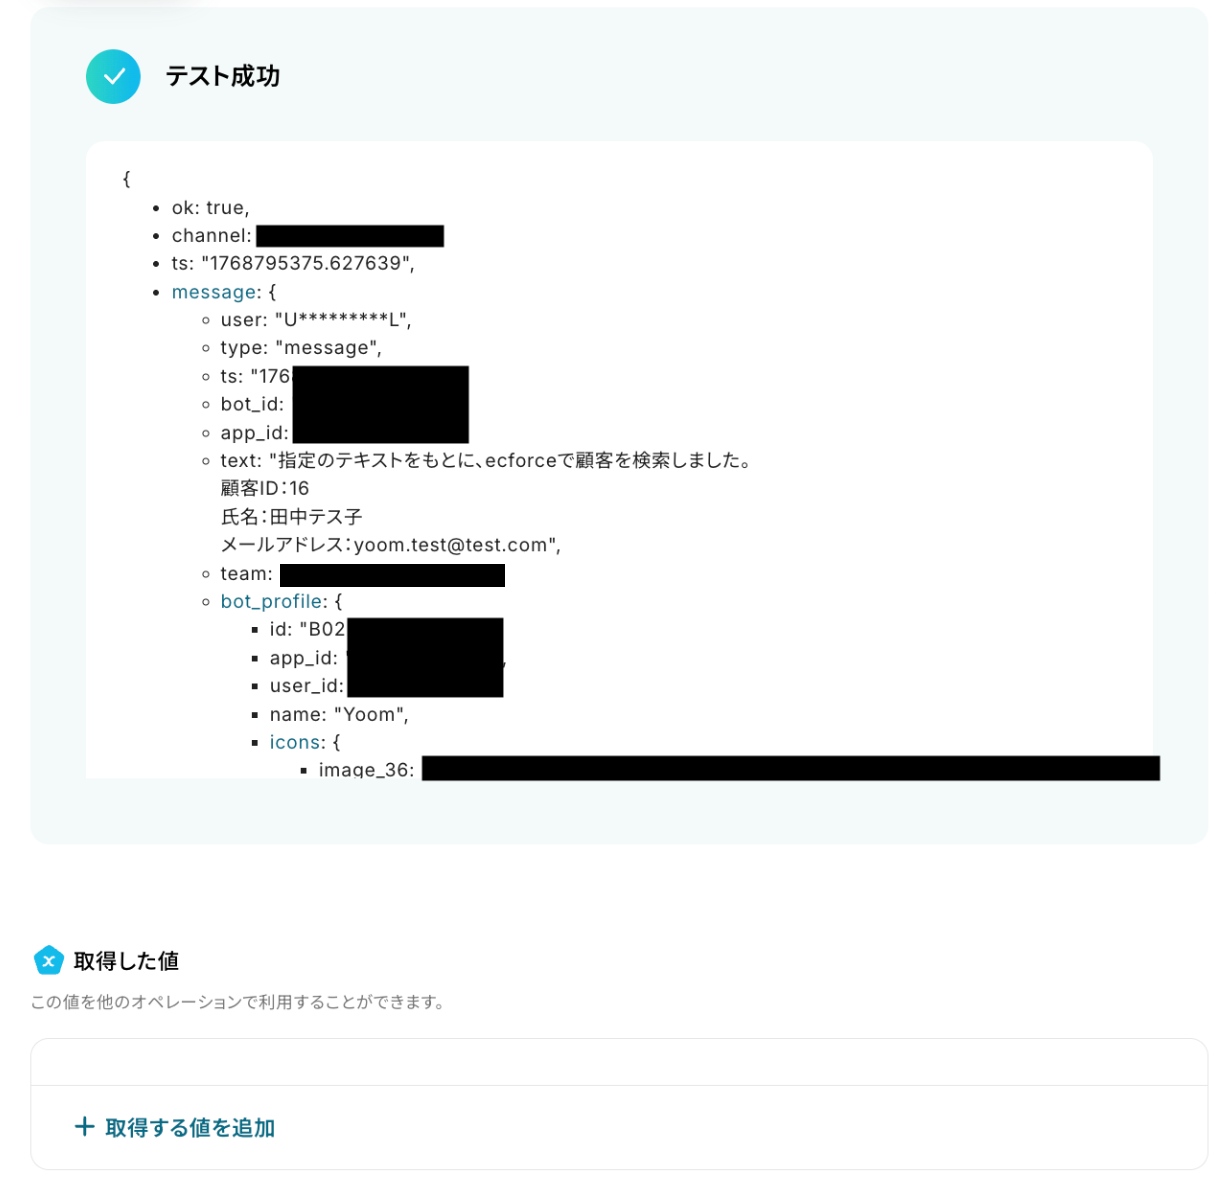Click the type: "message" line
Viewport: 1218px width, 1196px height.
[301, 348]
